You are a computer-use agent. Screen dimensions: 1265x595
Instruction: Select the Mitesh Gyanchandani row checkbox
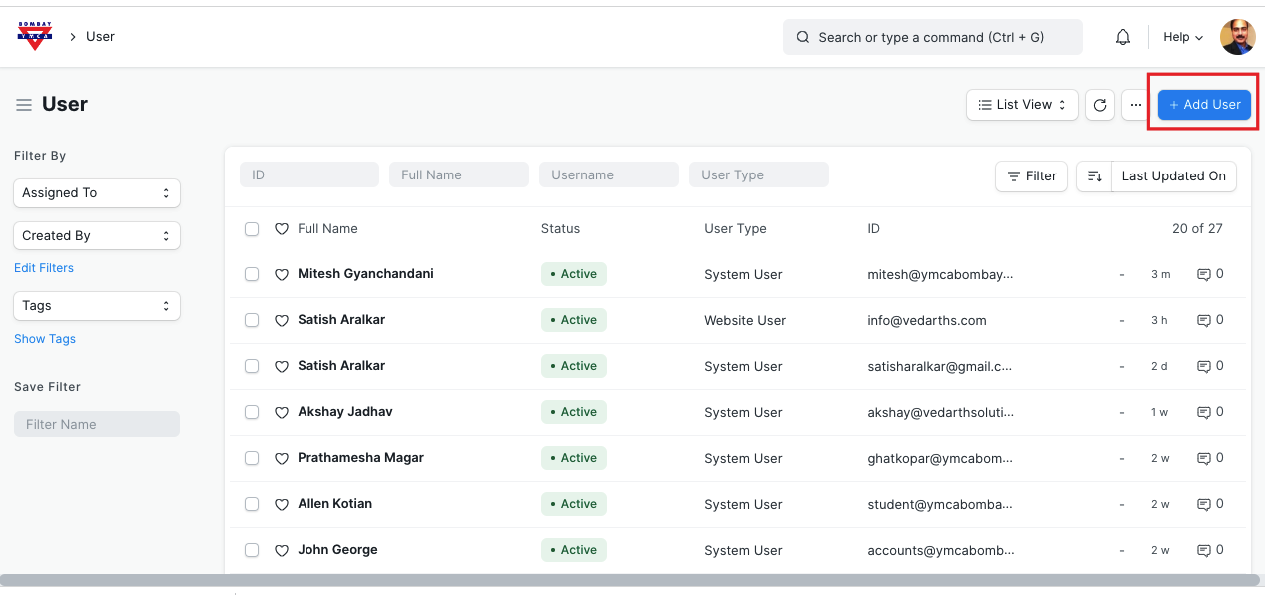pos(252,274)
